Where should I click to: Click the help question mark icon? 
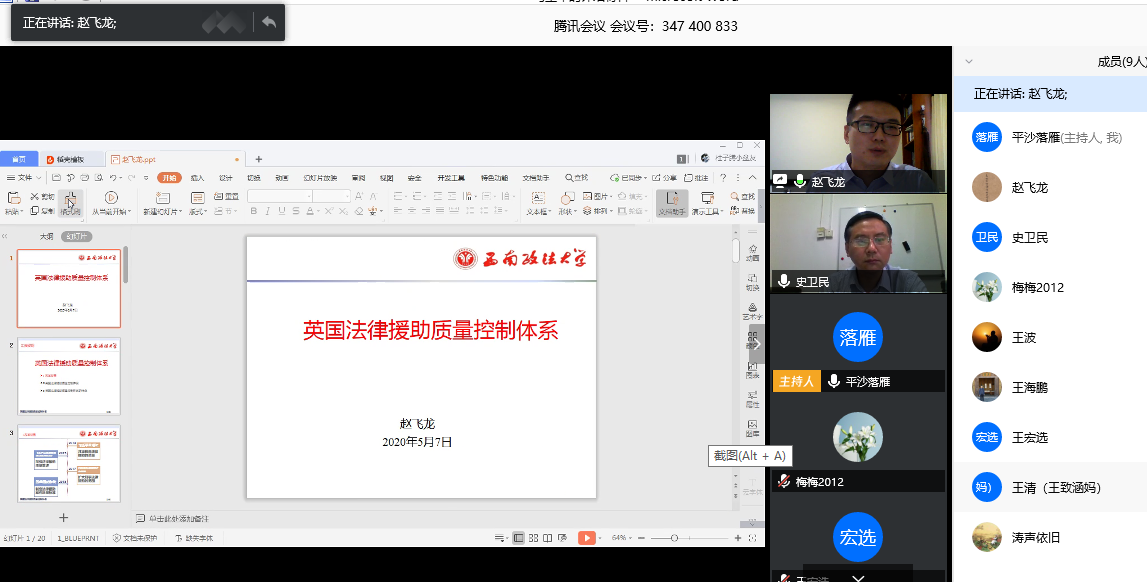pos(723,178)
